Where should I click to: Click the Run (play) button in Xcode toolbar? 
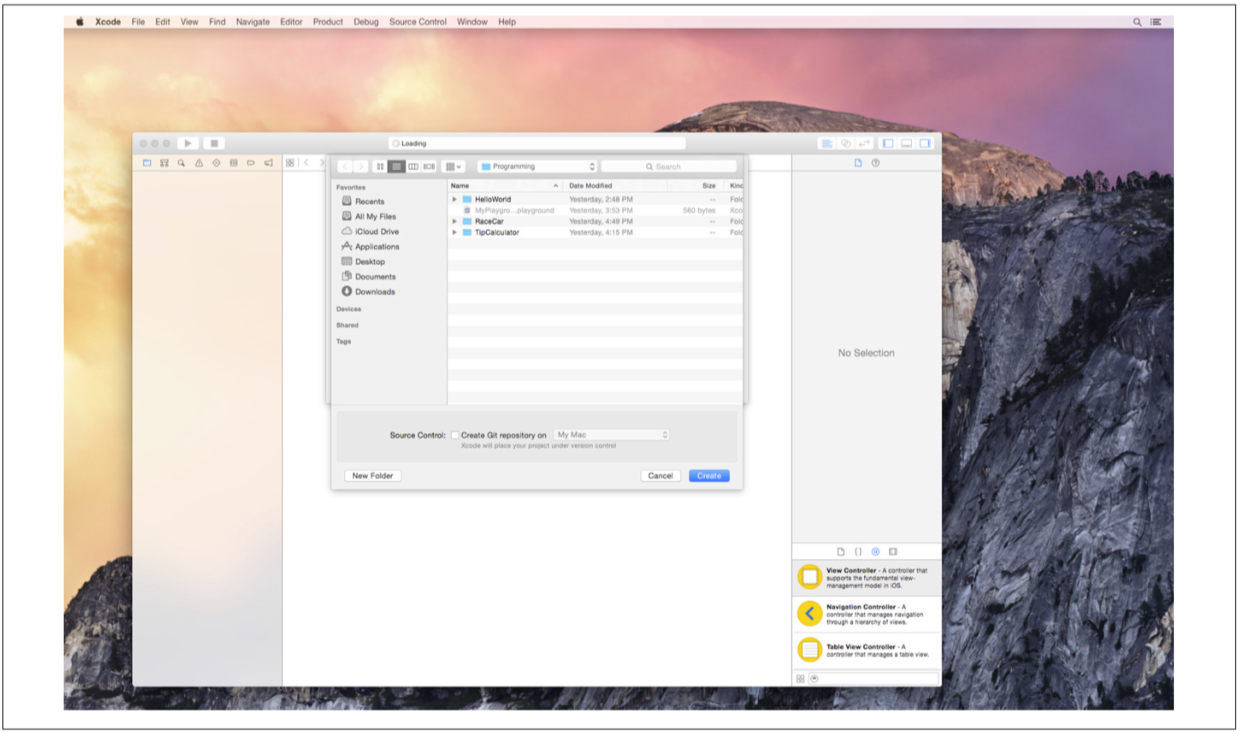pyautogui.click(x=188, y=144)
